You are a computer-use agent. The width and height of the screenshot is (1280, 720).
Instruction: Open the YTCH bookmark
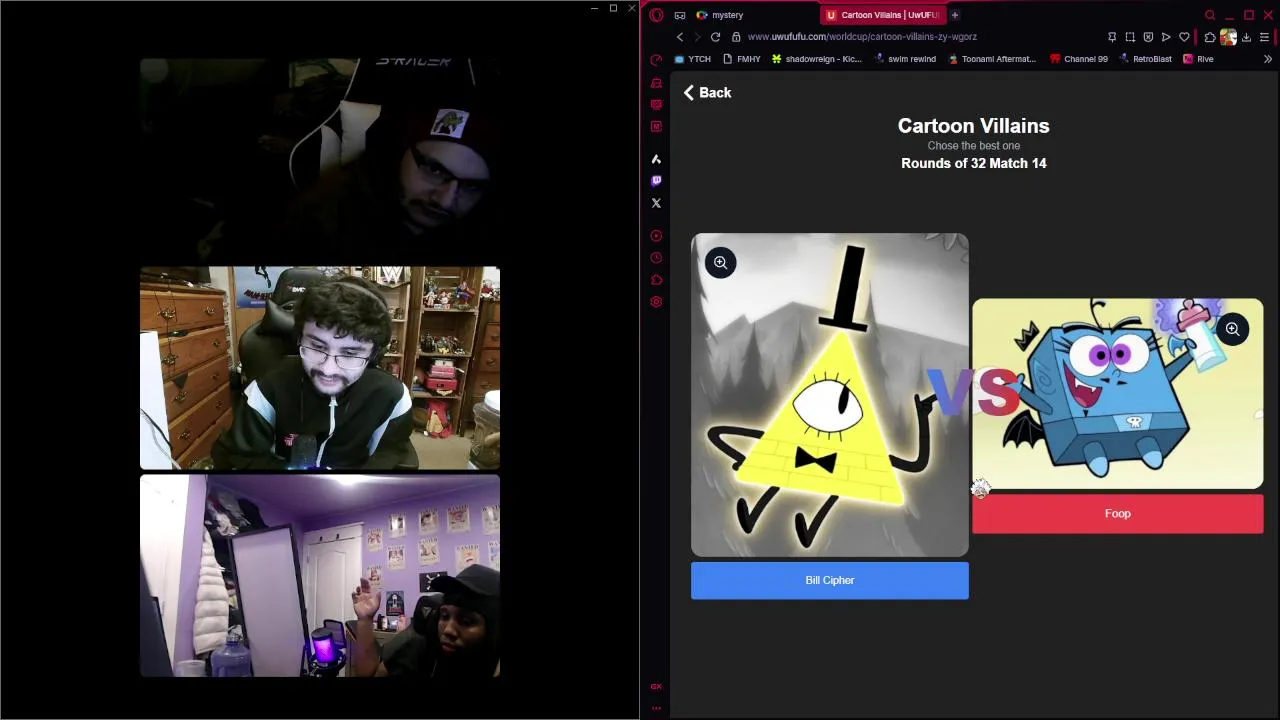tap(692, 59)
